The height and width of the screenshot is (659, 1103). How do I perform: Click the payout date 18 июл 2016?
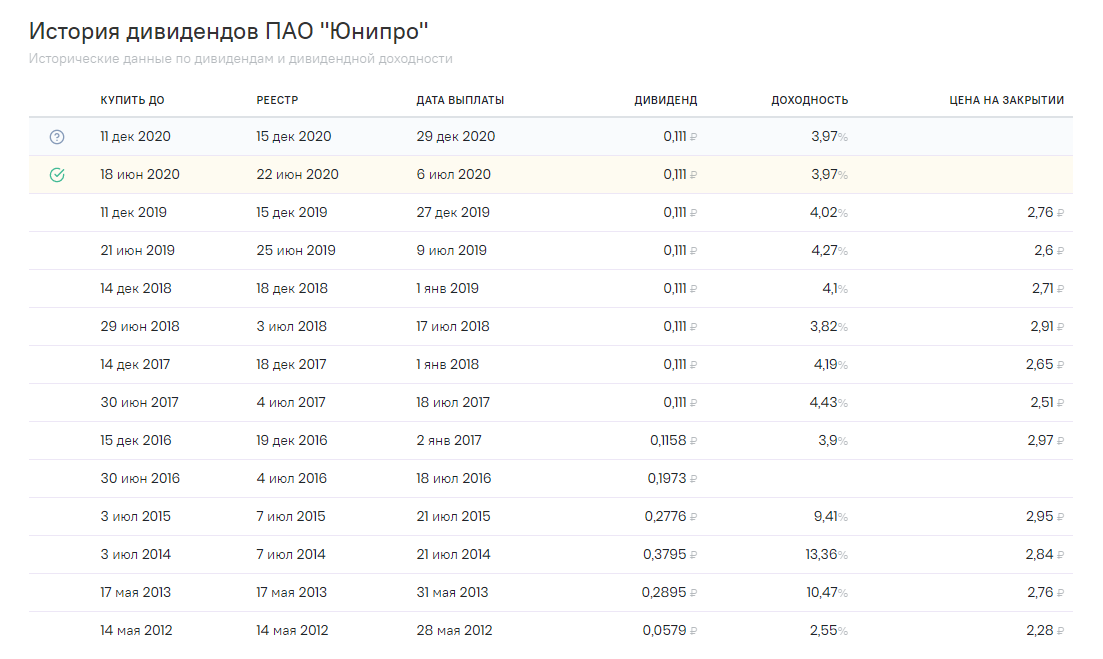click(453, 478)
